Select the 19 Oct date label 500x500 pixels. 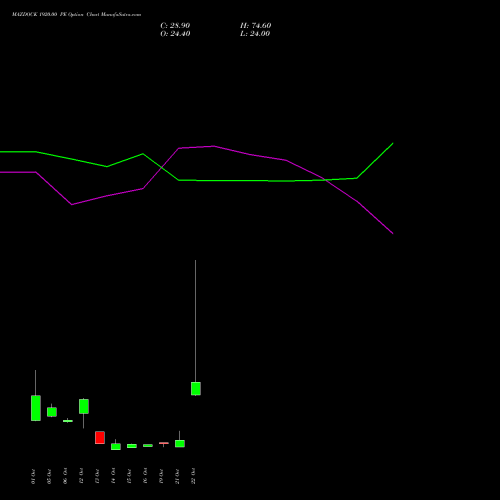161,476
